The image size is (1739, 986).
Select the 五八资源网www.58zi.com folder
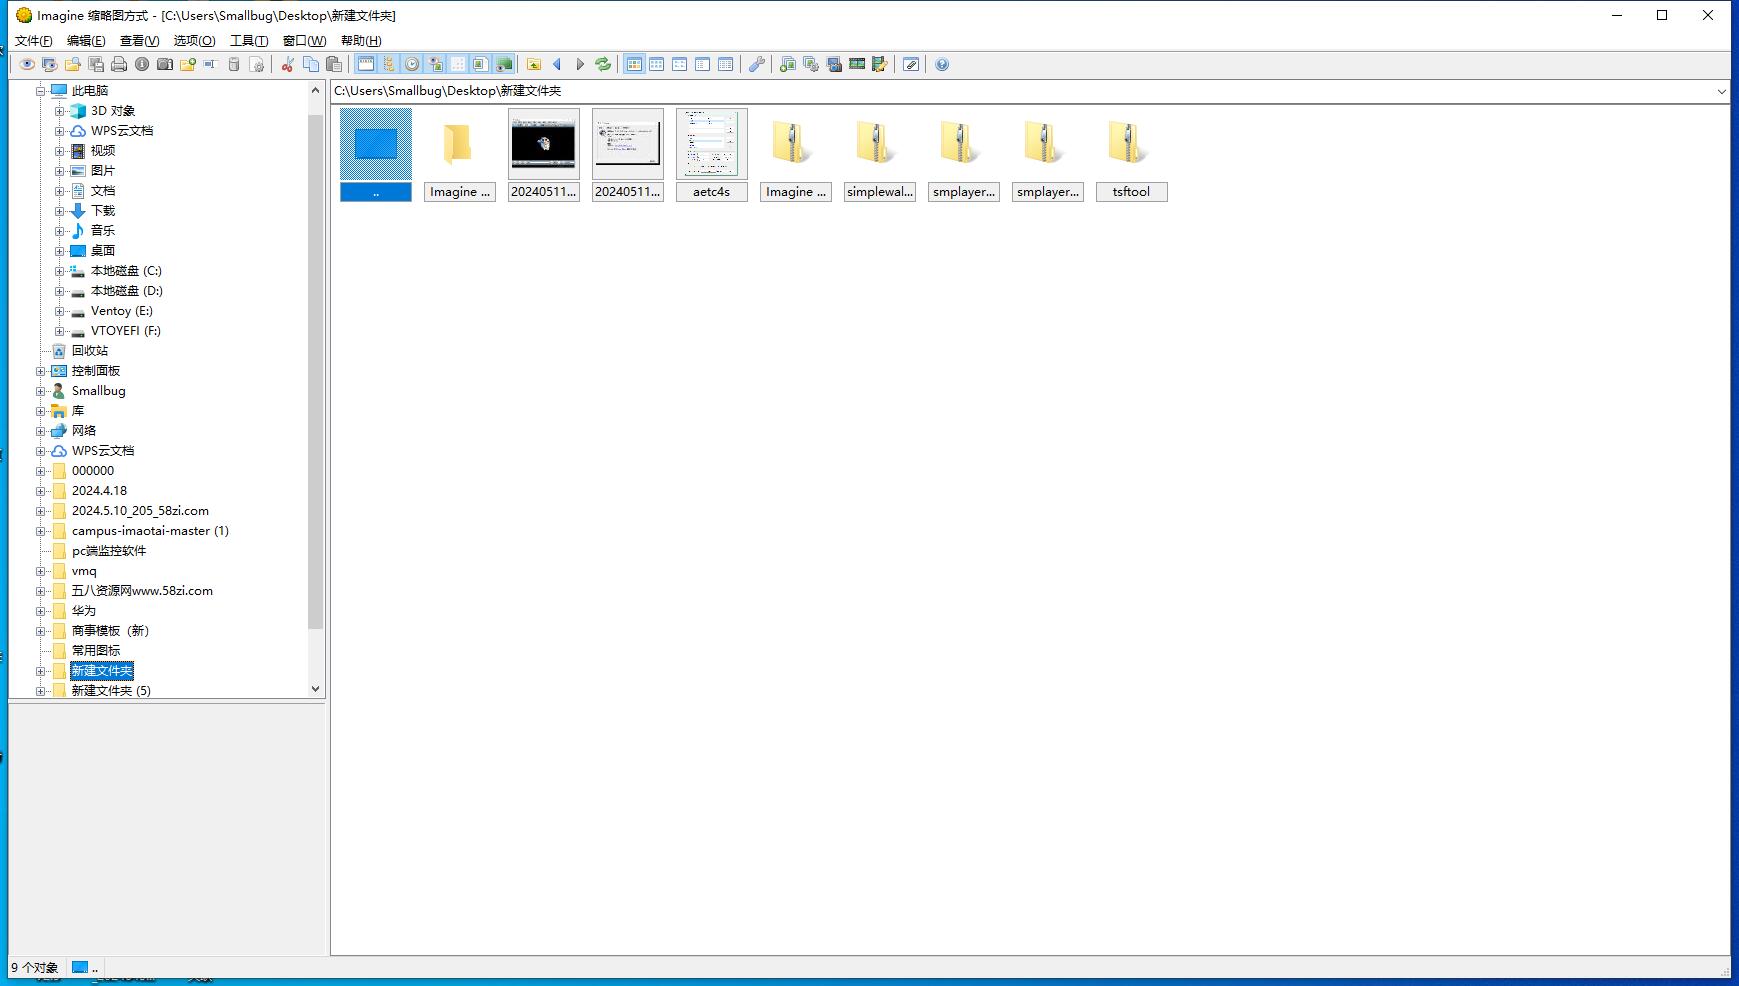tap(142, 591)
